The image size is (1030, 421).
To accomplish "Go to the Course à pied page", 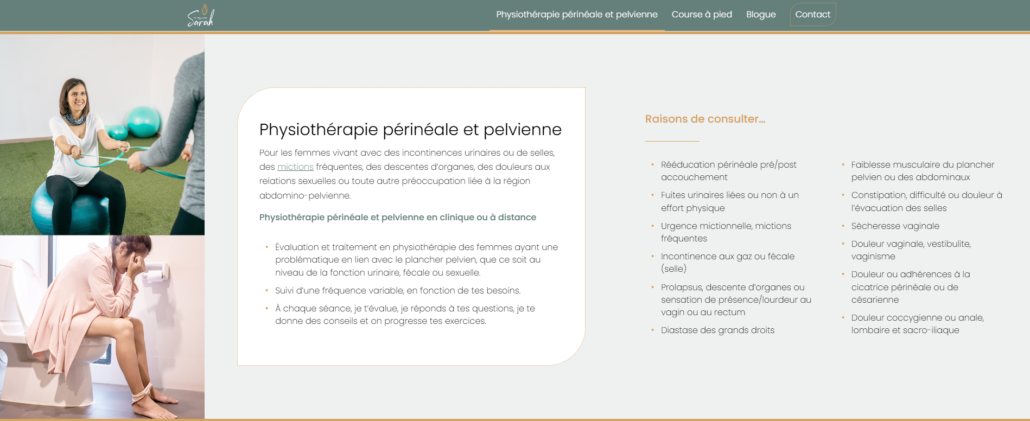I will (x=701, y=15).
